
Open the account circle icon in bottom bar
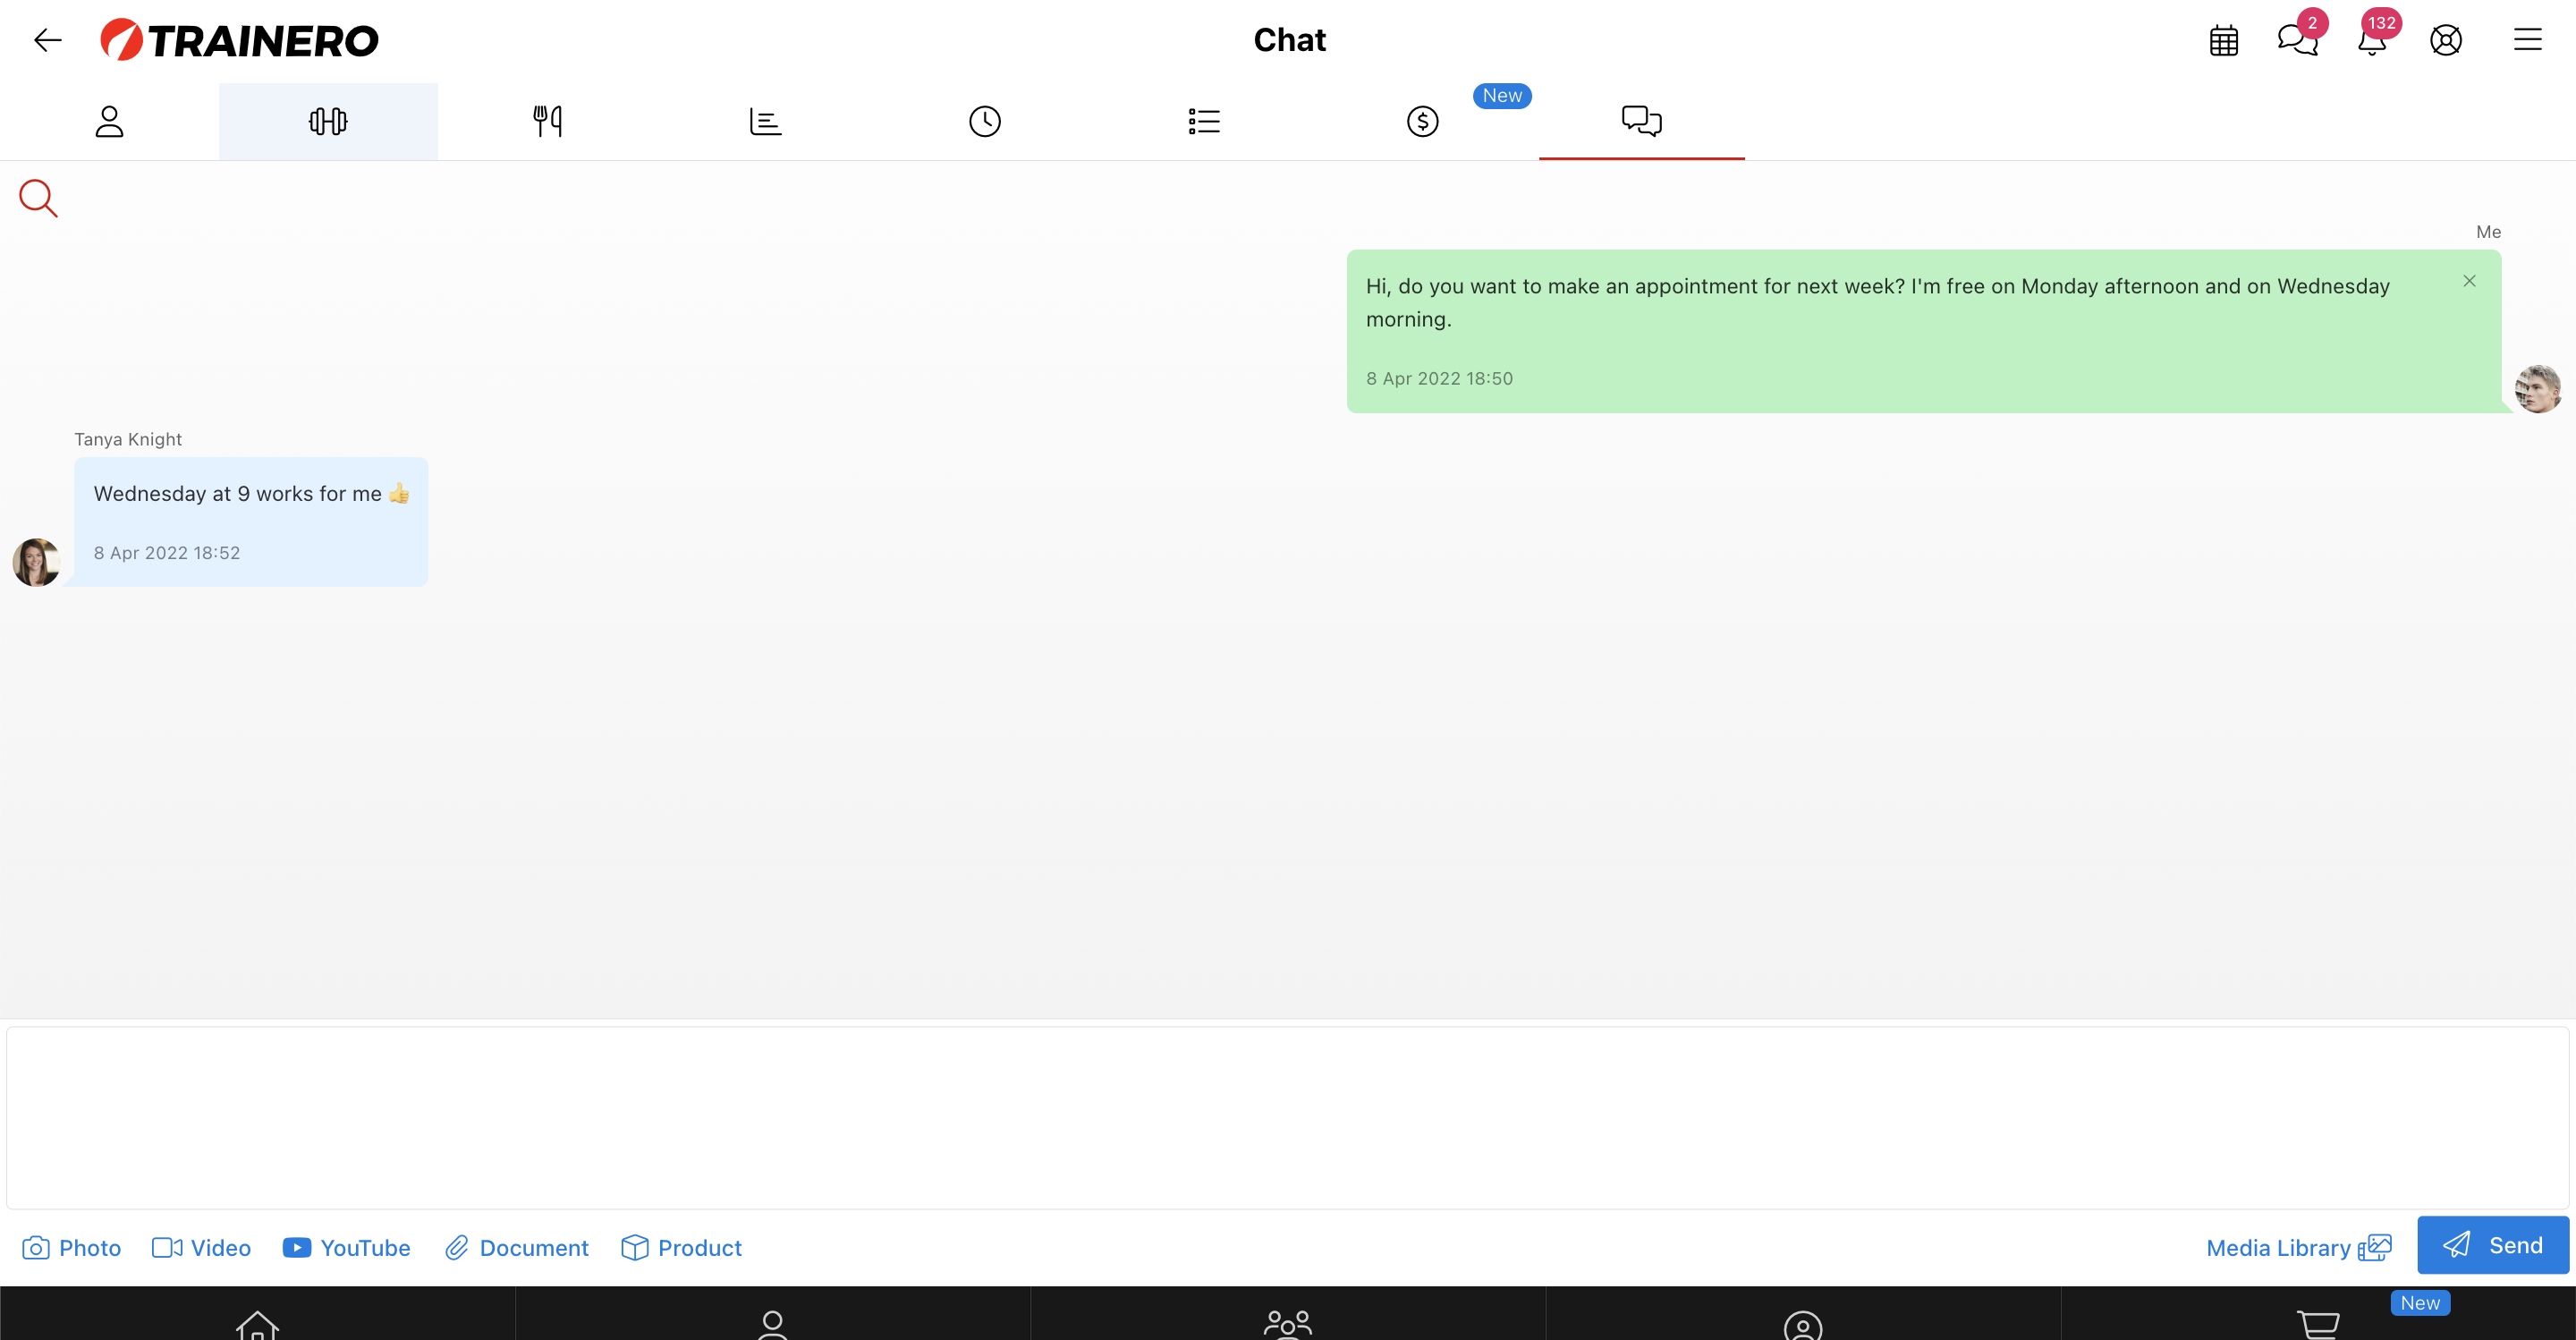1803,1324
